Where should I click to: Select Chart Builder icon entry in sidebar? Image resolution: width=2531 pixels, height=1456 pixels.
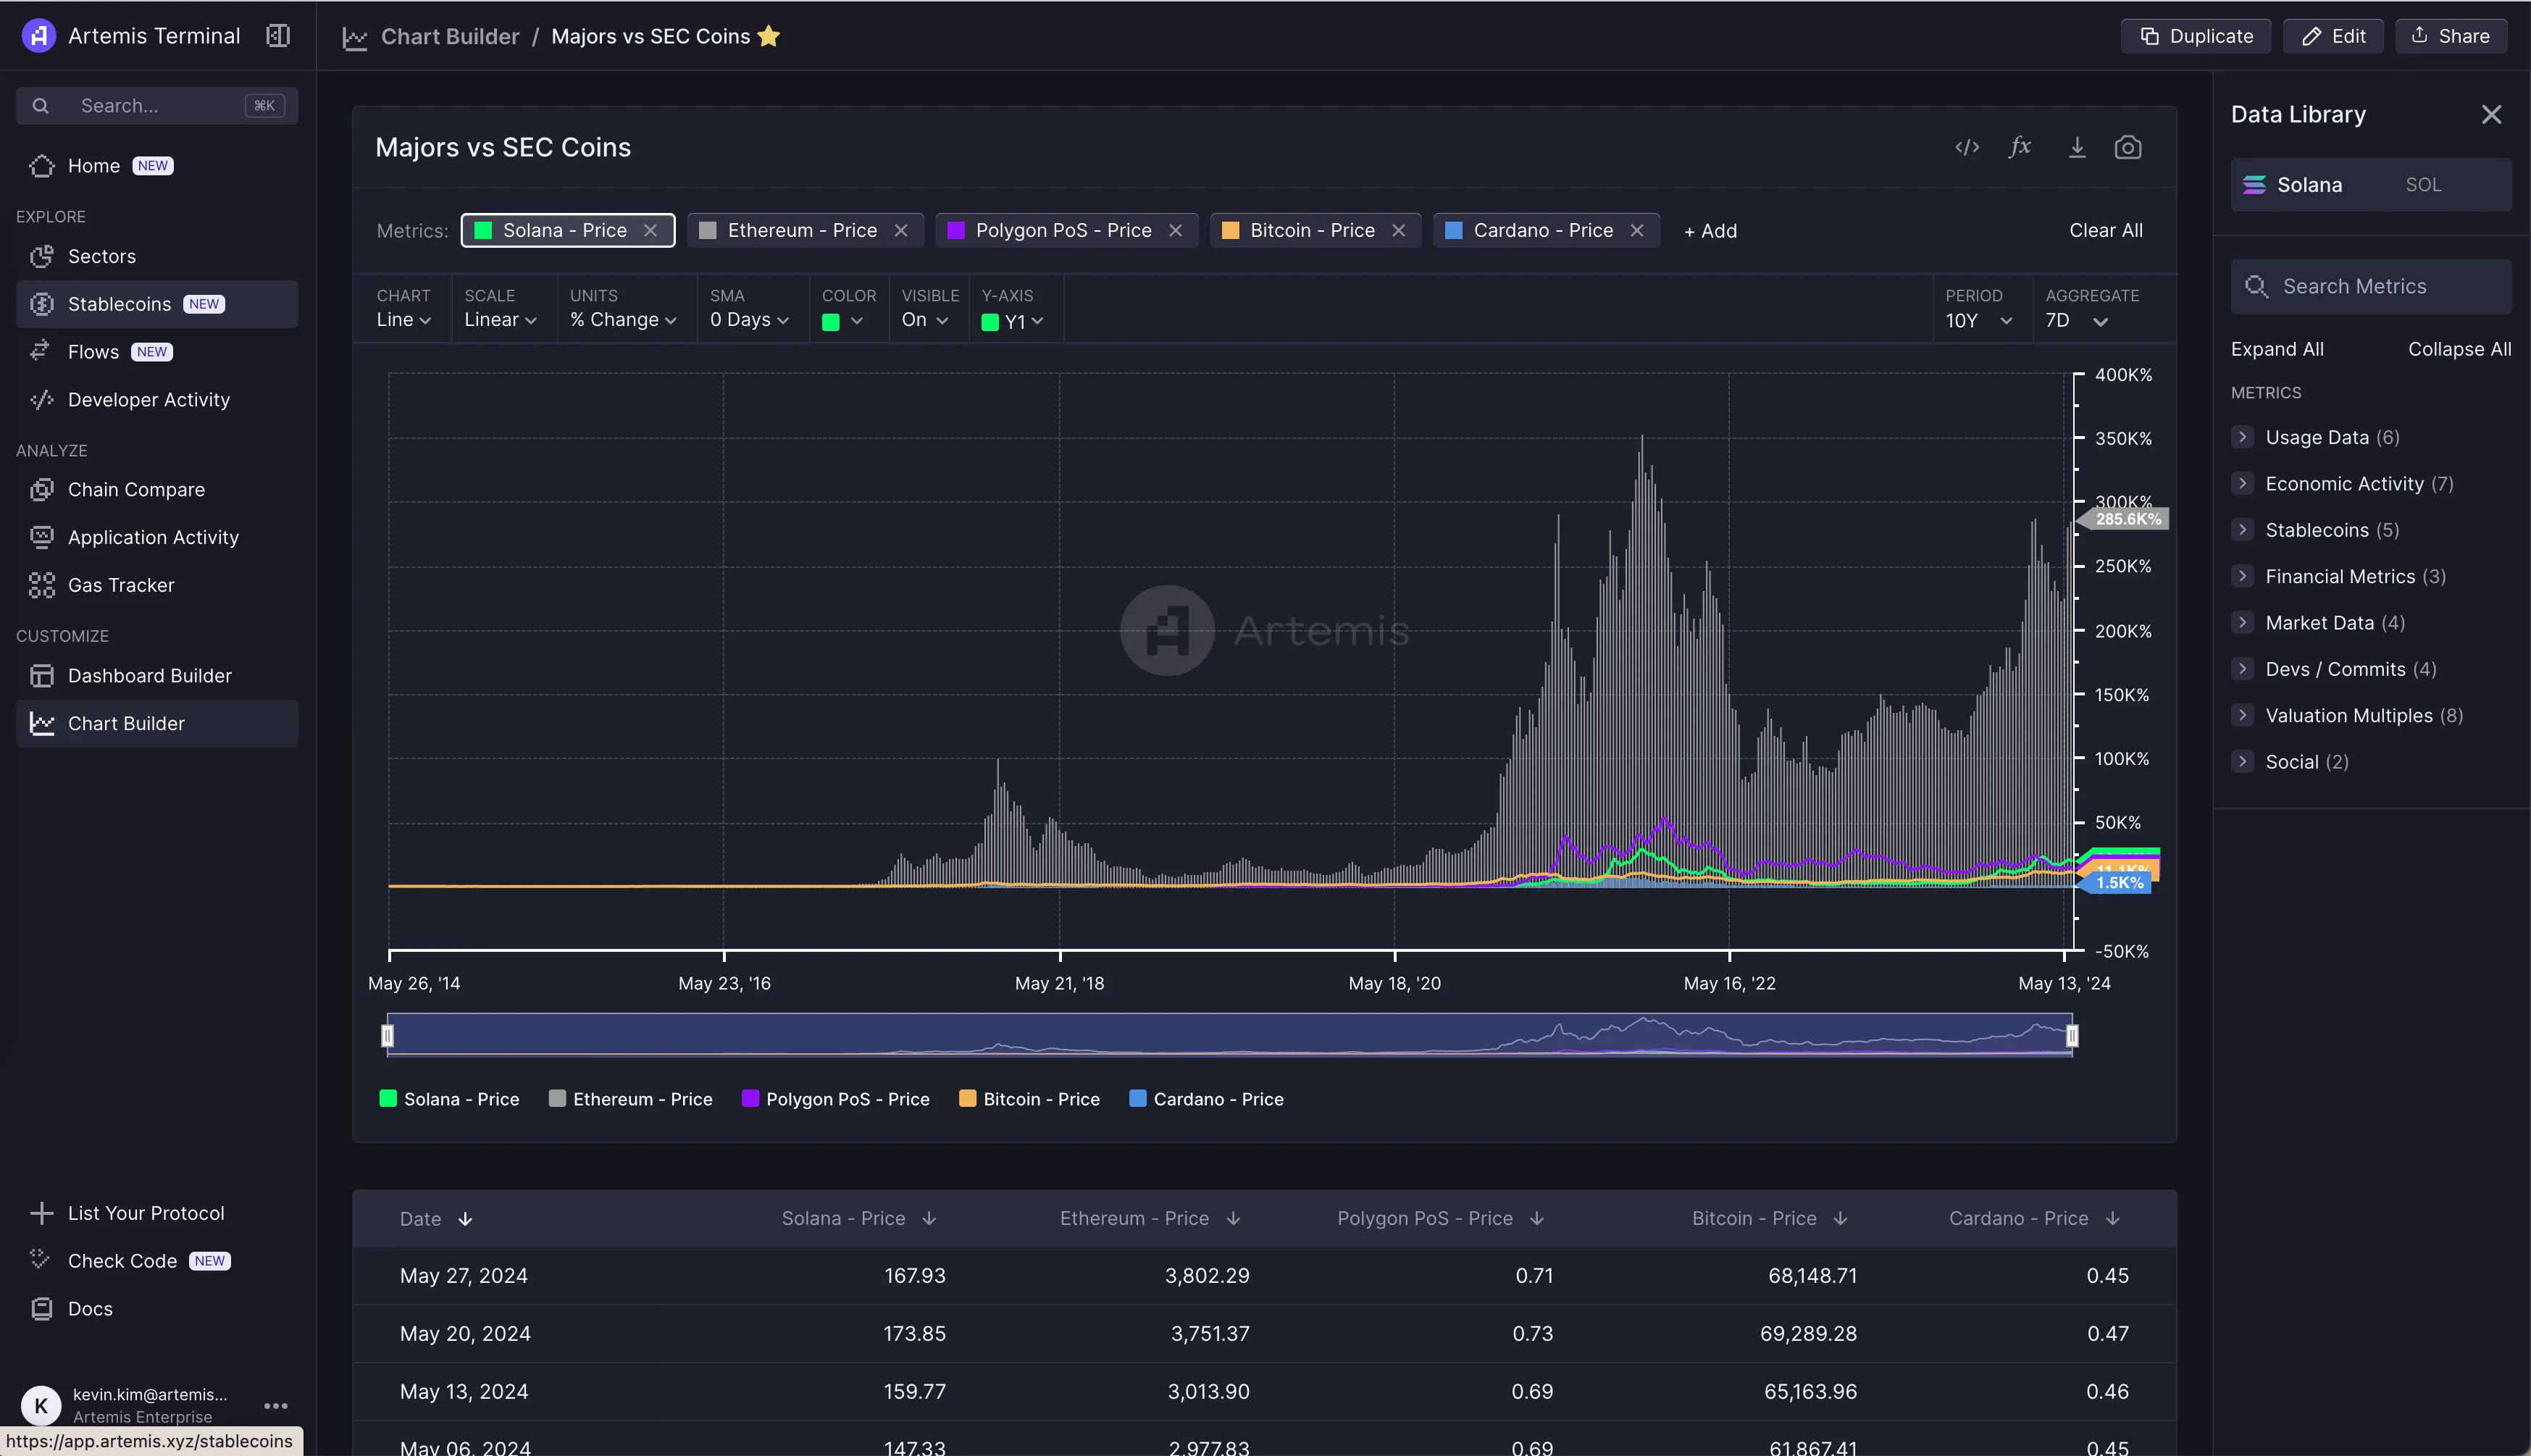pyautogui.click(x=42, y=723)
